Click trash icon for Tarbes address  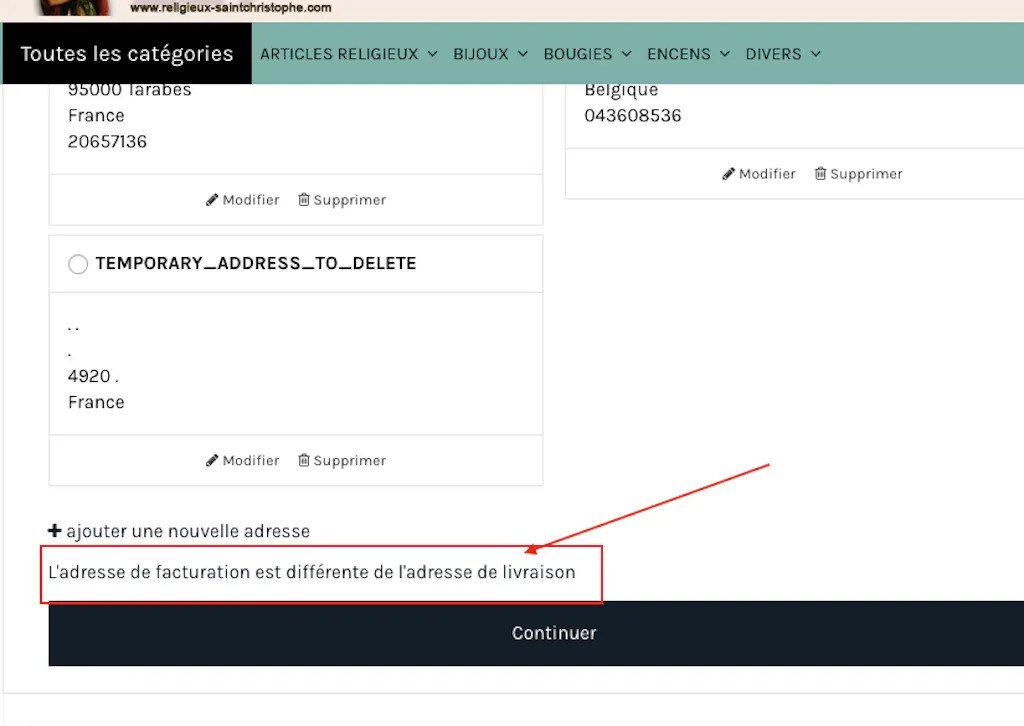tap(304, 200)
